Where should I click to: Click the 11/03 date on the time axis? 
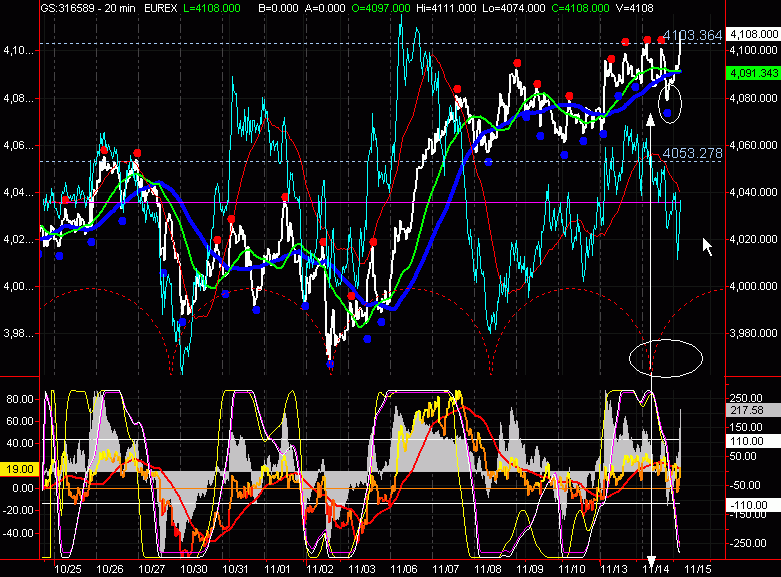[x=362, y=569]
